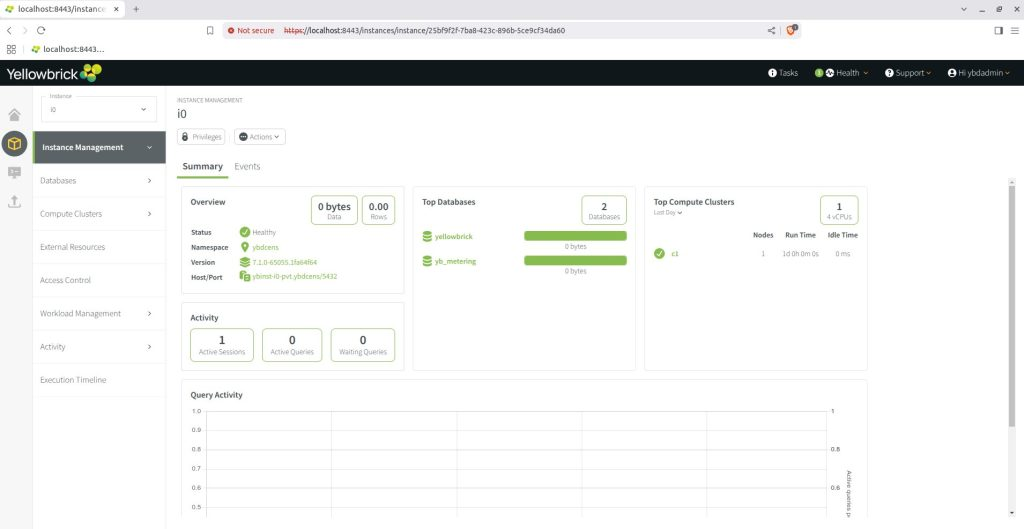Click the bookmark page icon
This screenshot has width=1024, height=529.
pos(210,30)
